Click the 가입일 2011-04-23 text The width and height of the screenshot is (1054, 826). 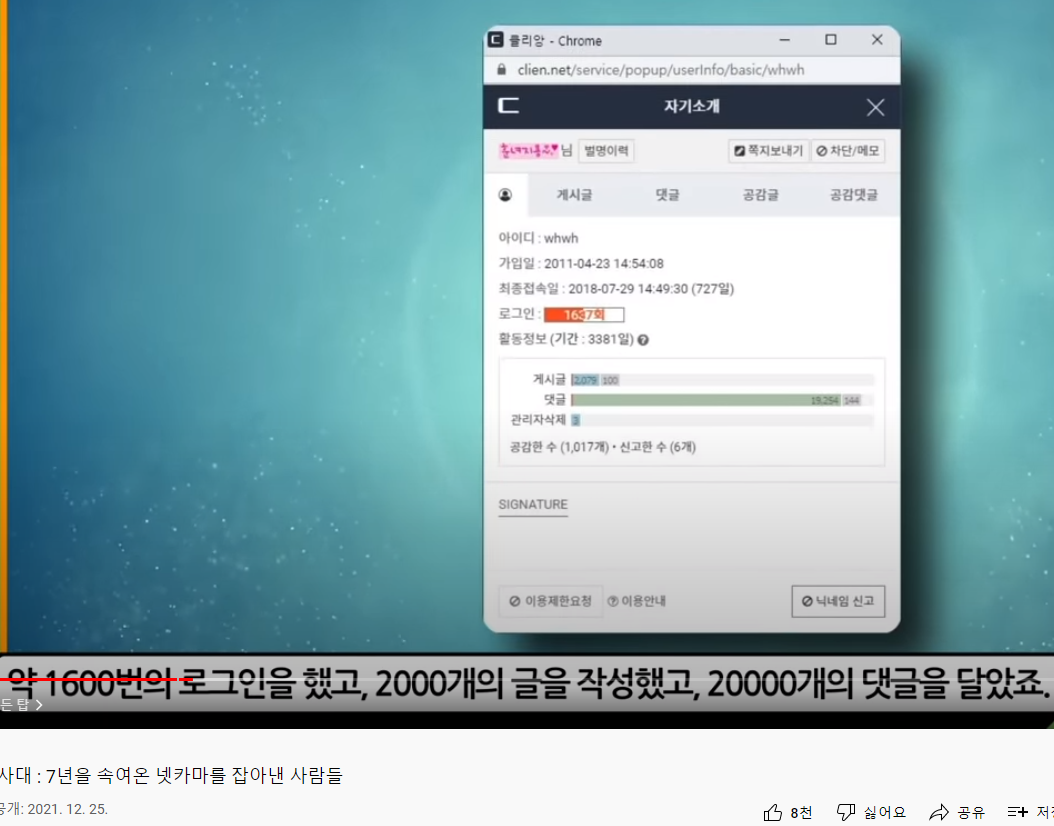(x=581, y=263)
